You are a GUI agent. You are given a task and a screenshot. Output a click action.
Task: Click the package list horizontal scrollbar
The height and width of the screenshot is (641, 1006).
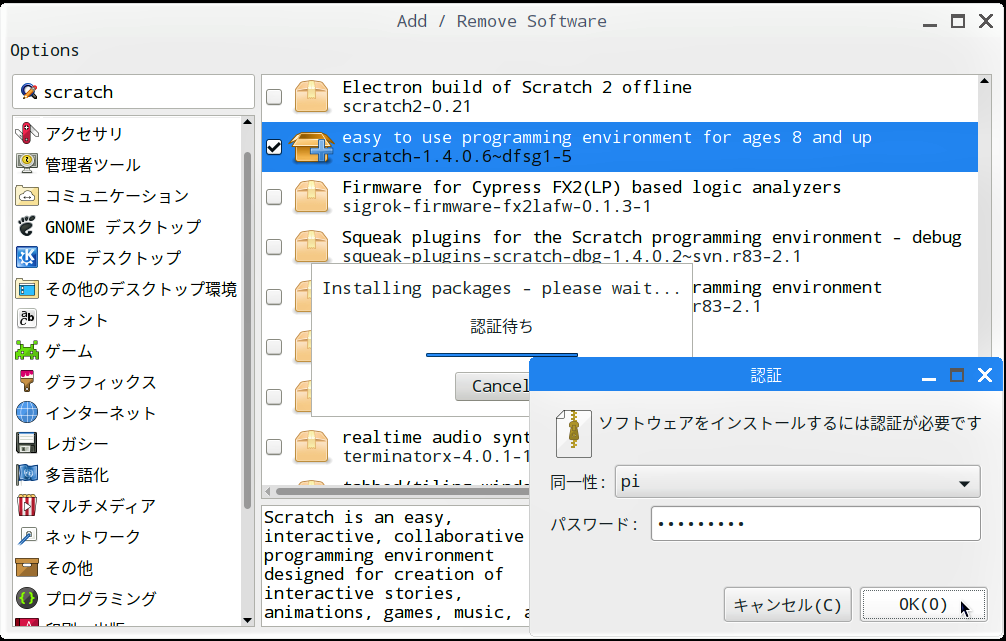click(402, 491)
